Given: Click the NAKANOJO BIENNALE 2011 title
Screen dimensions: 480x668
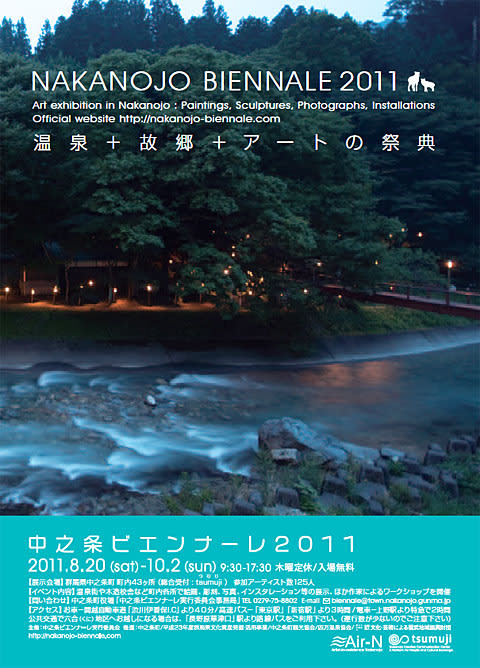Looking at the screenshot, I should [215, 81].
